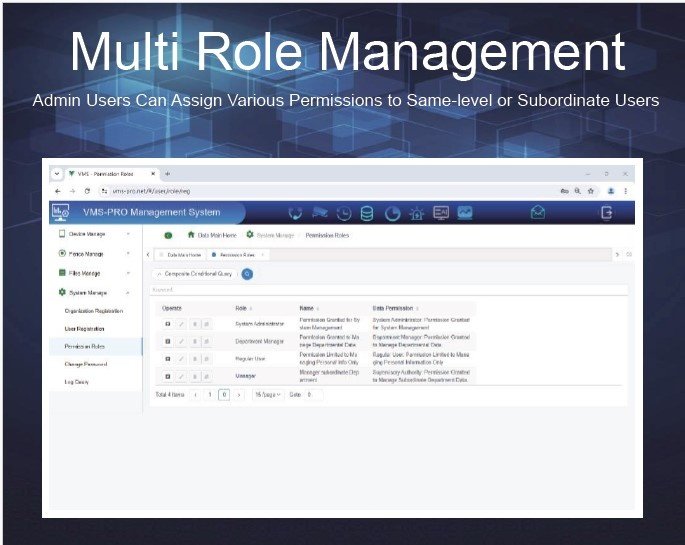Click edit pencil in Department Manager row
685x545 pixels.
[181, 341]
